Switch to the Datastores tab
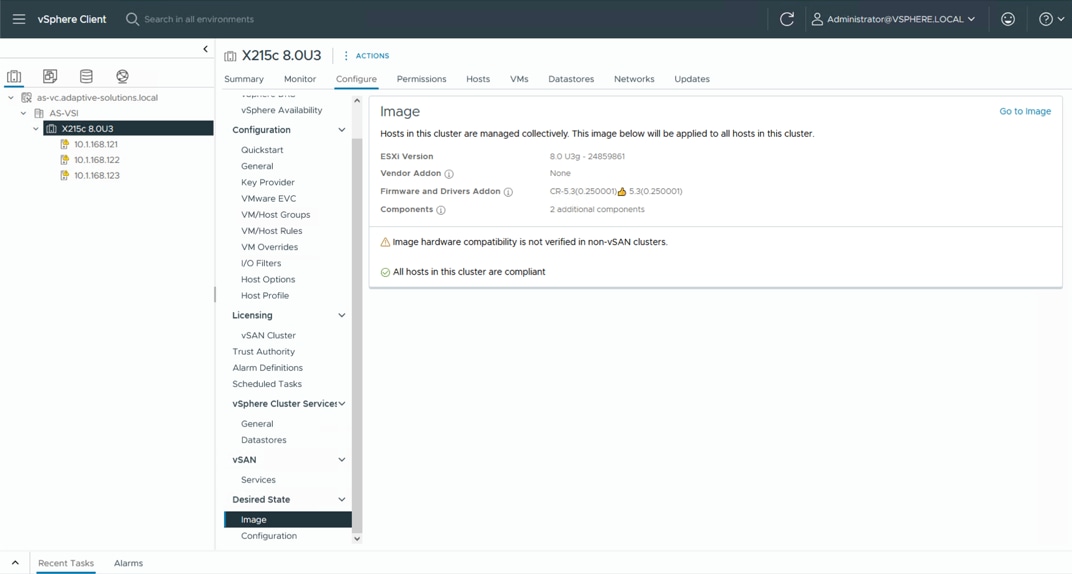The image size is (1072, 574). click(570, 79)
